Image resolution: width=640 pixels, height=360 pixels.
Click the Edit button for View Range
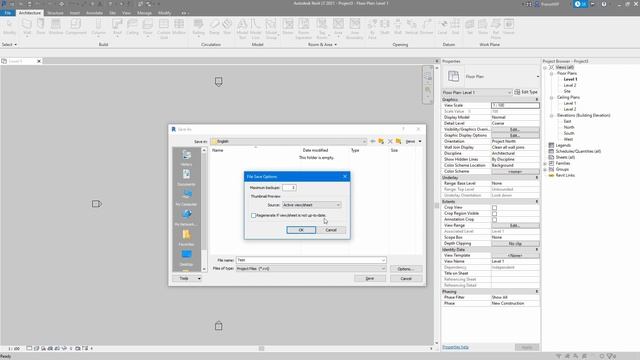pos(515,225)
